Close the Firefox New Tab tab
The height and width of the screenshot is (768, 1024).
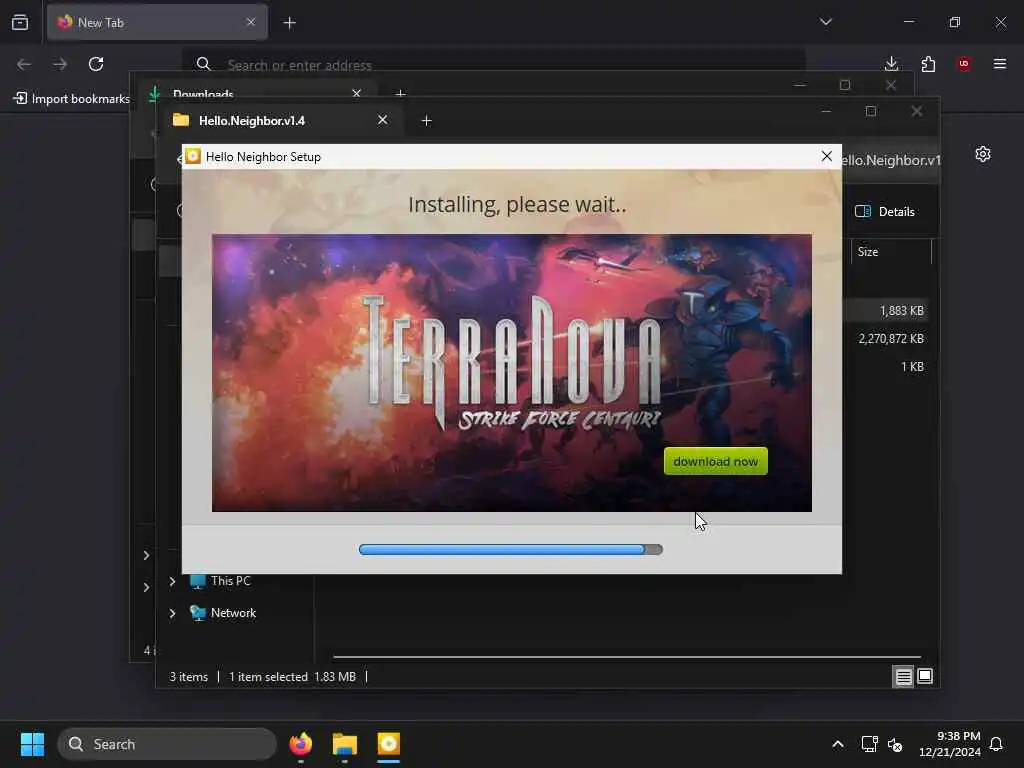coord(251,22)
